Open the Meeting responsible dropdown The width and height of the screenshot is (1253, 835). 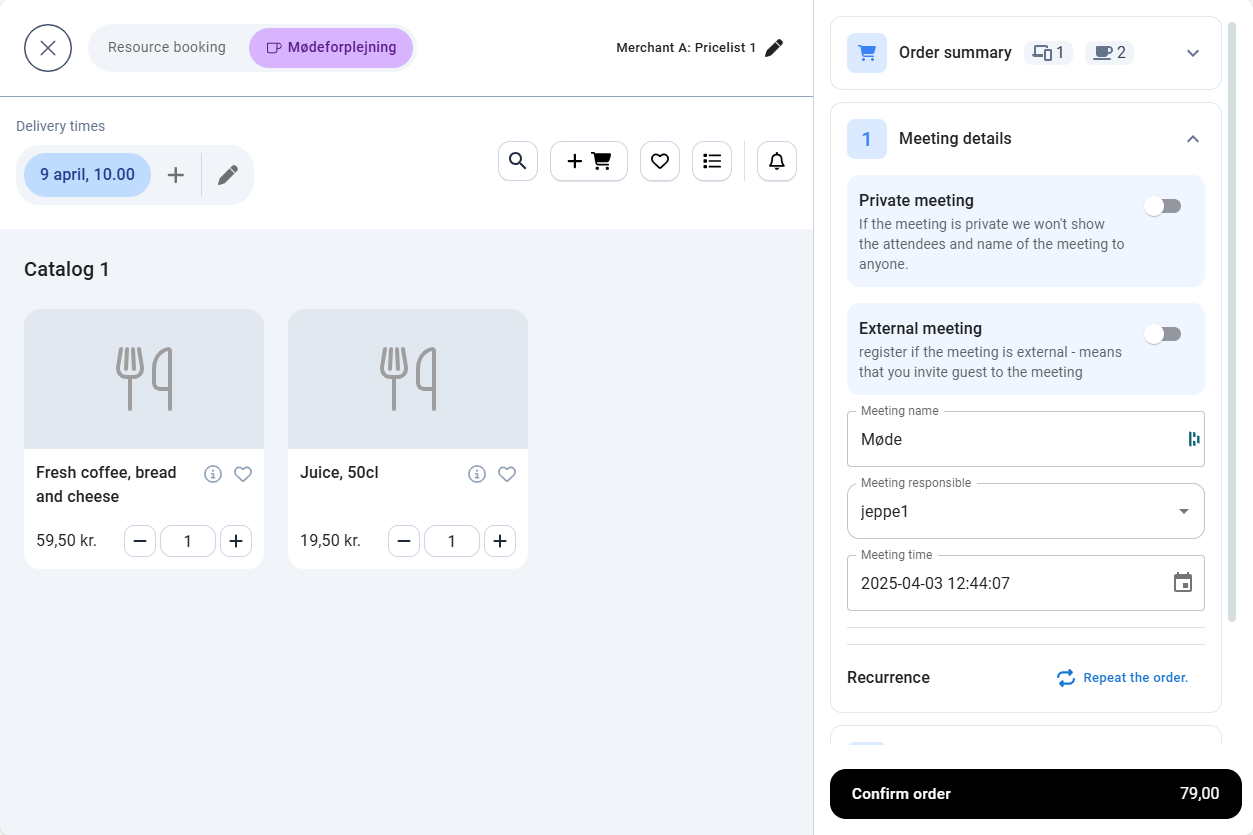1026,511
